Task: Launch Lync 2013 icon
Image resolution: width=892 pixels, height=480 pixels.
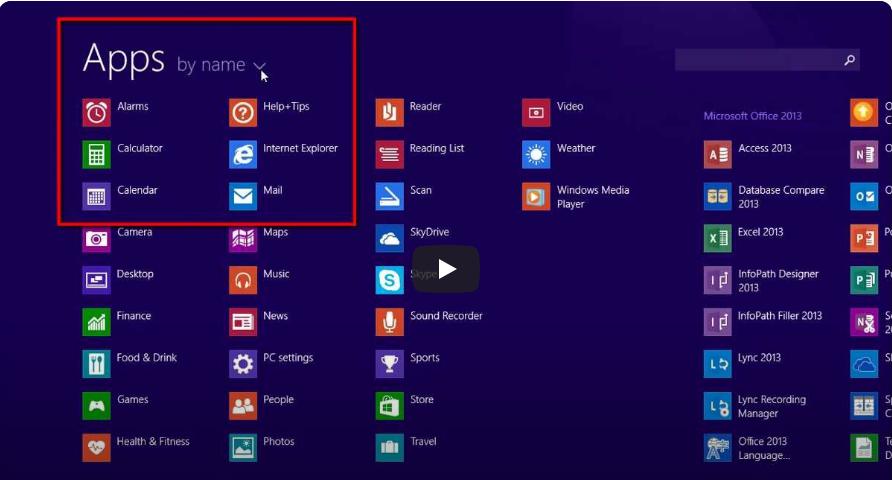Action: (x=717, y=364)
